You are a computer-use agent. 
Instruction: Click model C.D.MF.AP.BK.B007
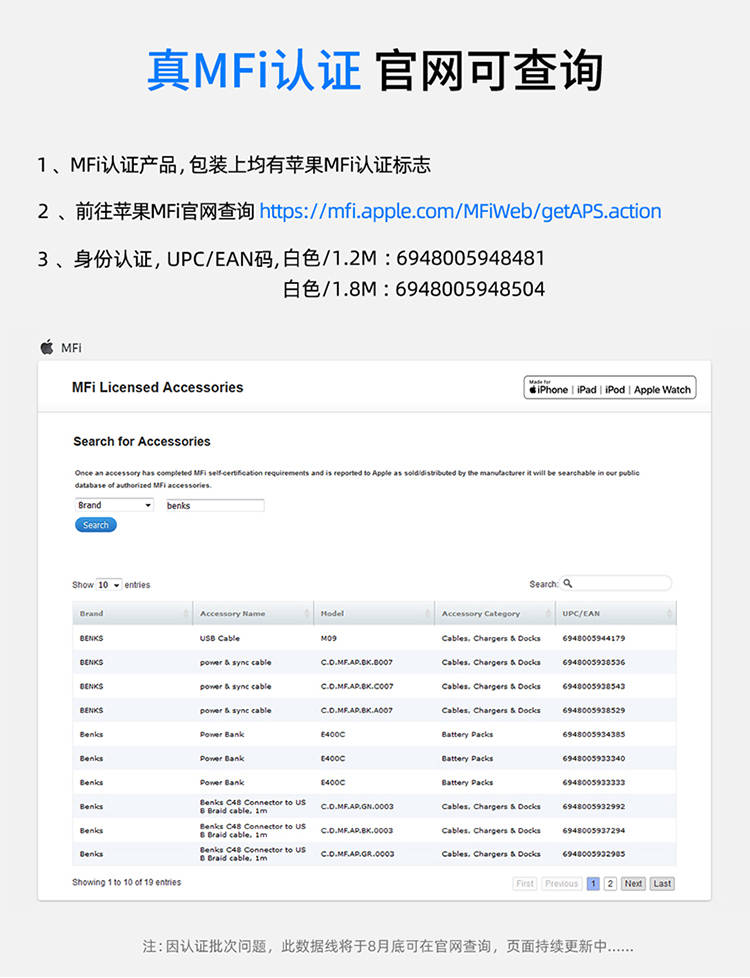tap(357, 662)
